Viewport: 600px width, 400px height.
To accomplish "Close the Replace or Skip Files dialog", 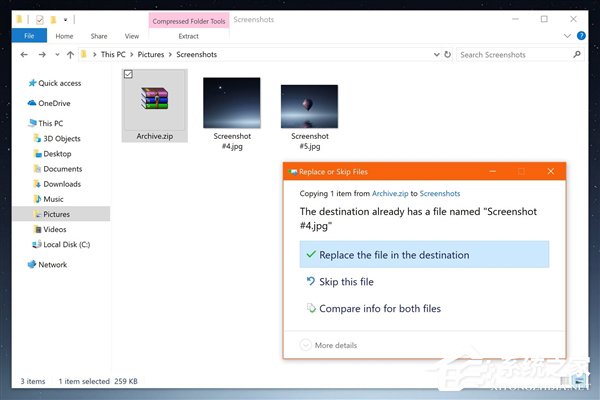I will click(x=550, y=171).
